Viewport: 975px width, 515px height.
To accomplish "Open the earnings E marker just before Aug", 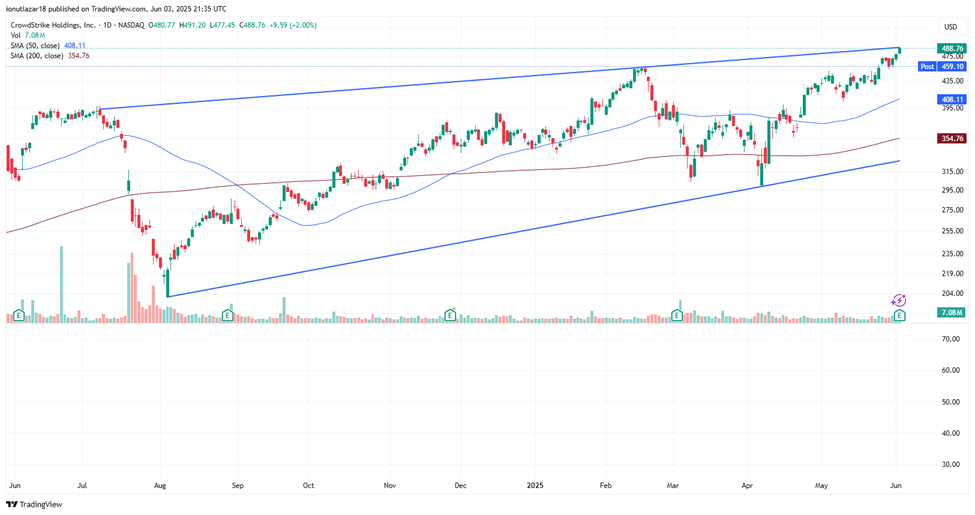I will click(228, 315).
